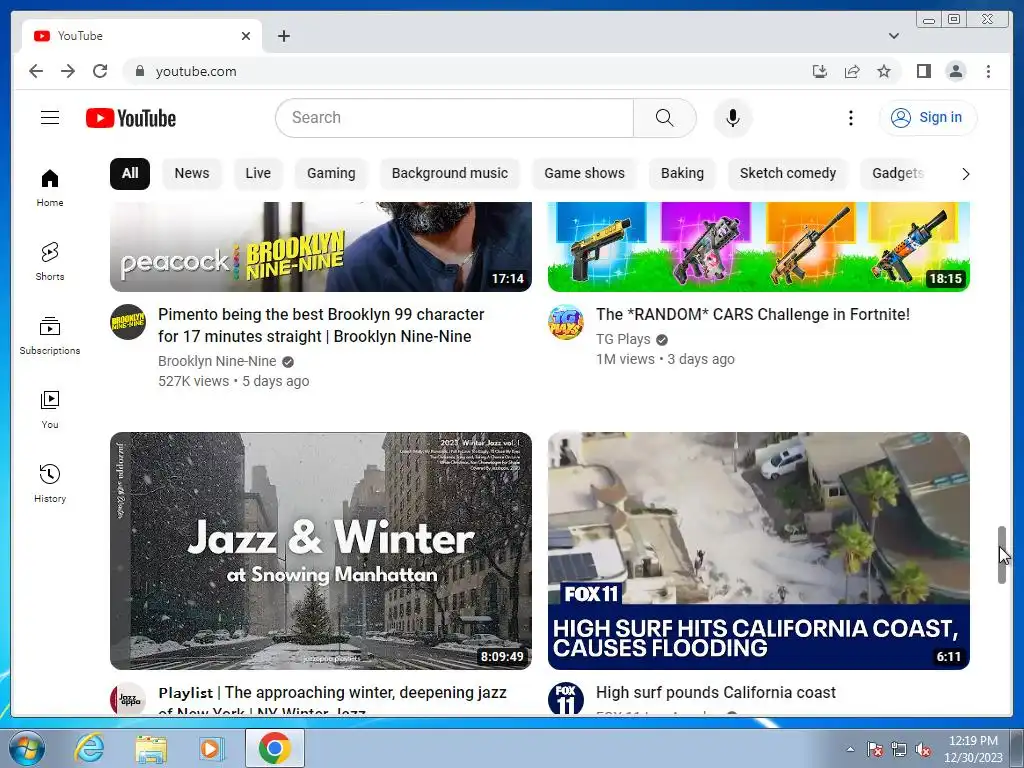This screenshot has width=1024, height=768.
Task: Go to Home in sidebar
Action: 50,188
